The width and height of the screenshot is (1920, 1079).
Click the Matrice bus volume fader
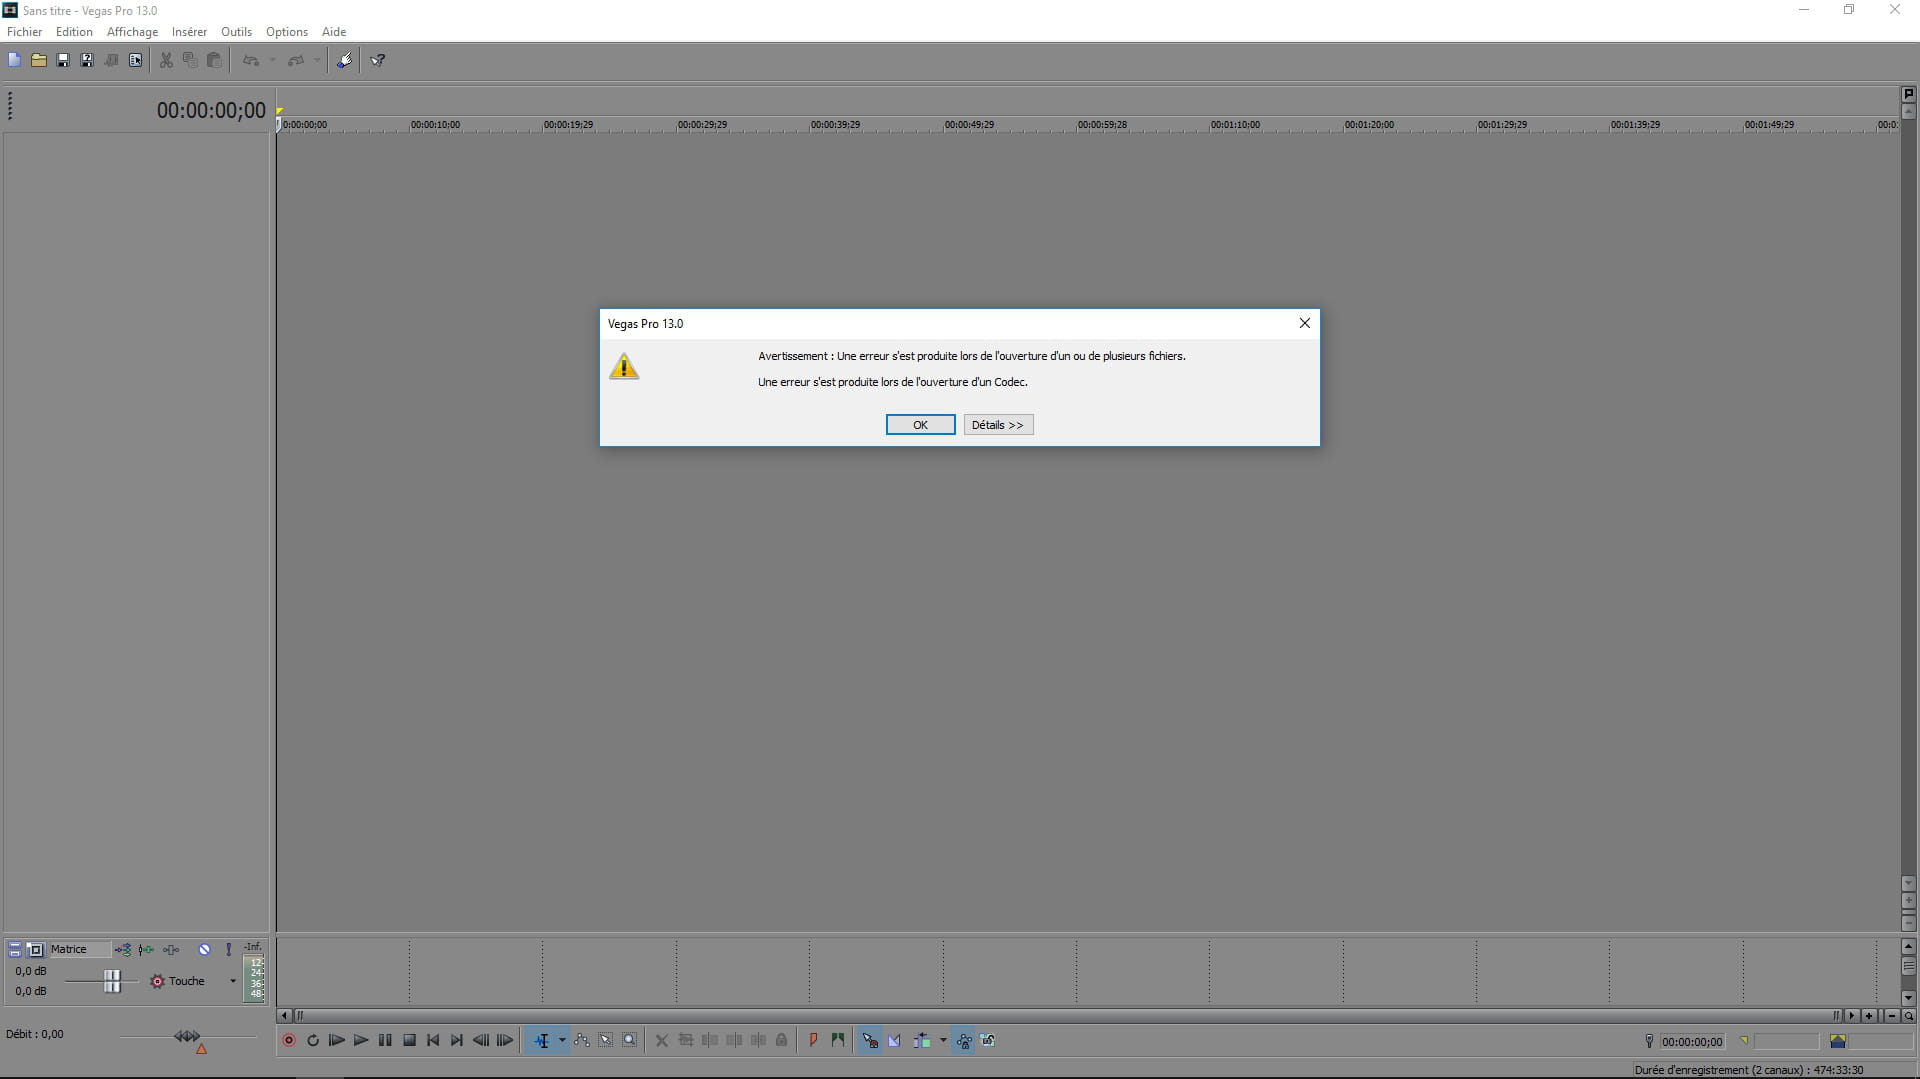pyautogui.click(x=112, y=981)
